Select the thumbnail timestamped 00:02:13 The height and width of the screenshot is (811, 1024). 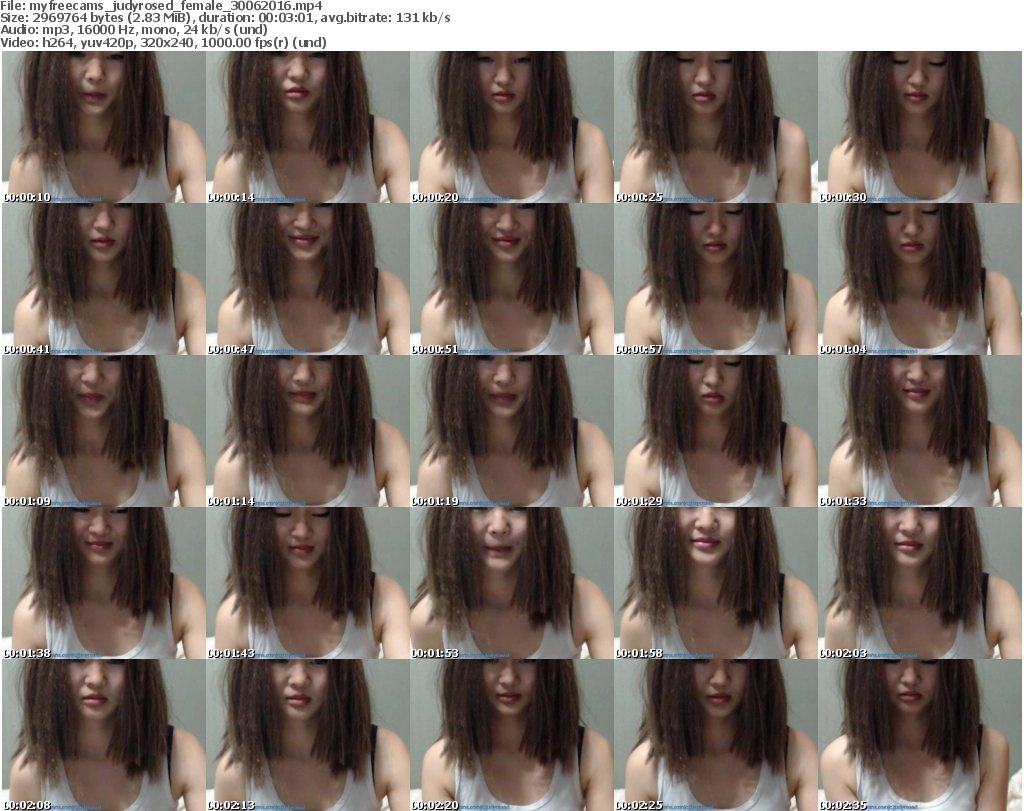308,735
